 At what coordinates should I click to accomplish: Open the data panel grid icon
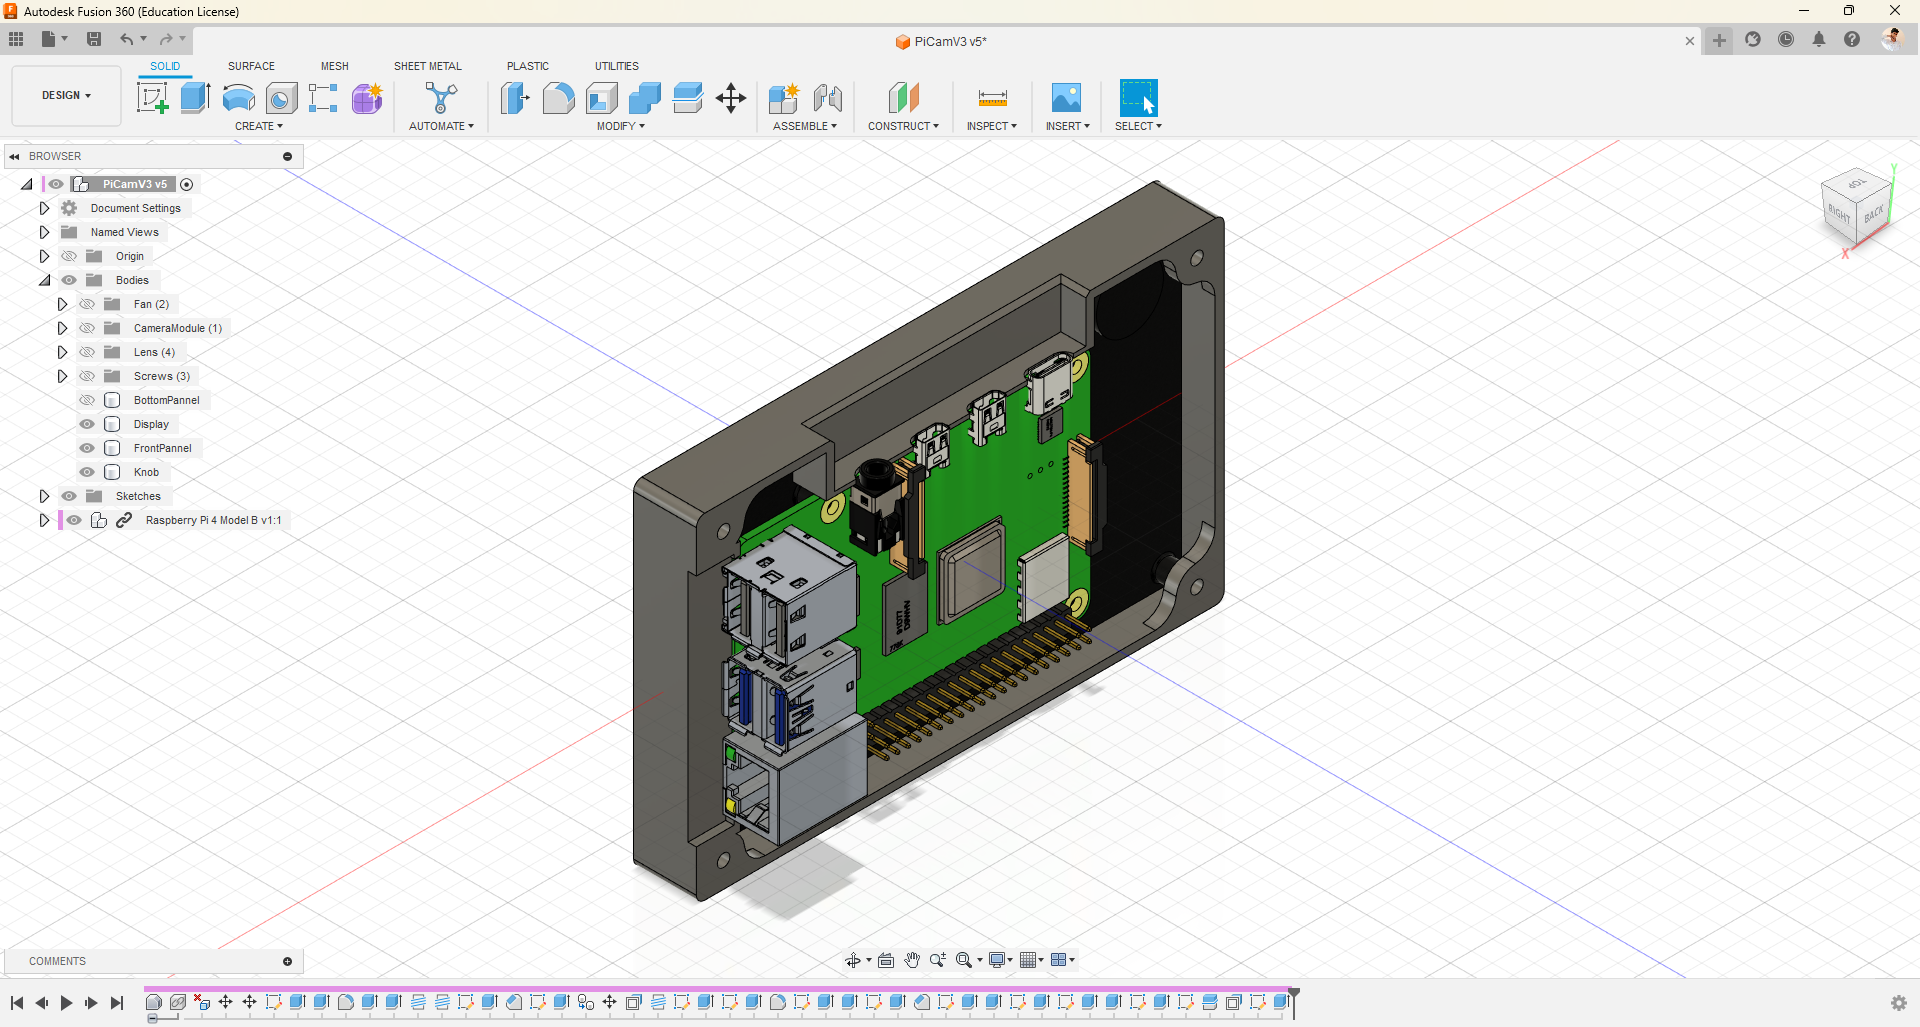[16, 39]
